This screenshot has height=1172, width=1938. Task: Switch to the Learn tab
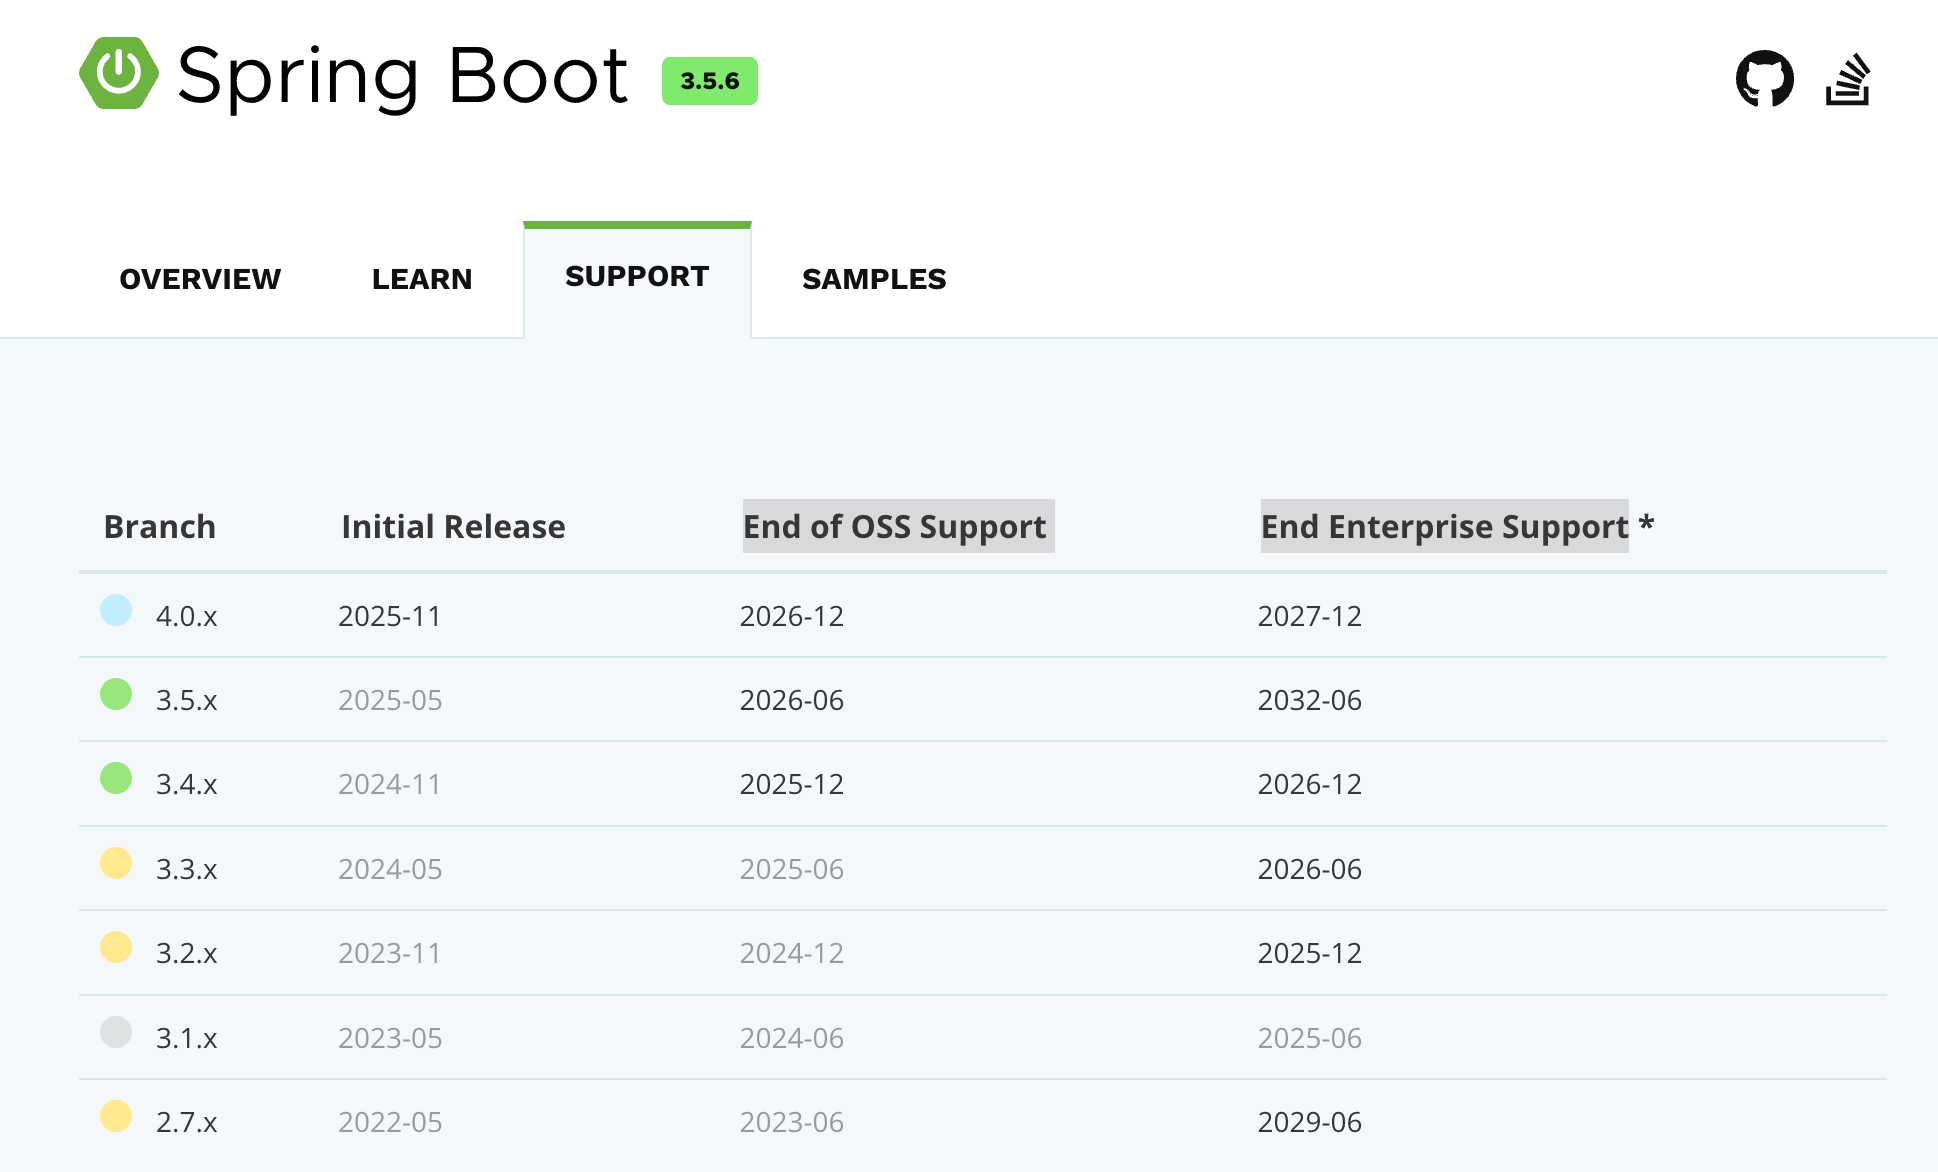point(421,279)
